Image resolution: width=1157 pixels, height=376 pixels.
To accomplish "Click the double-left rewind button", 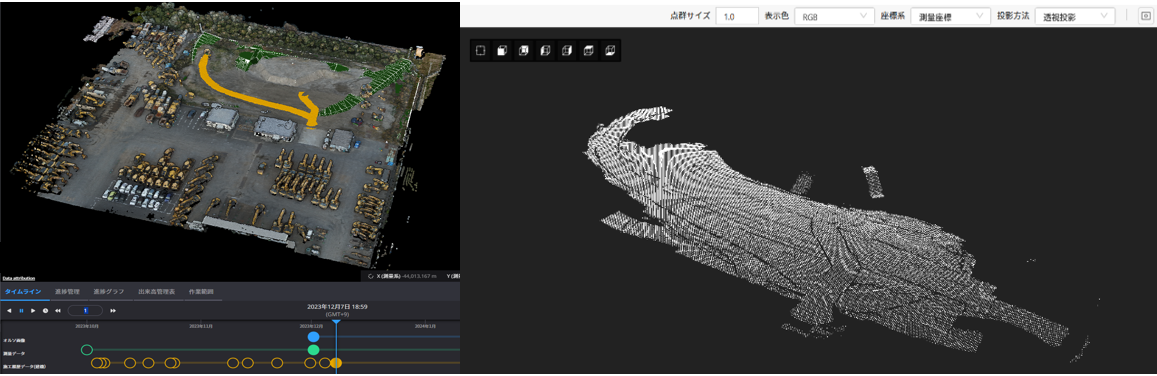I will 58,310.
